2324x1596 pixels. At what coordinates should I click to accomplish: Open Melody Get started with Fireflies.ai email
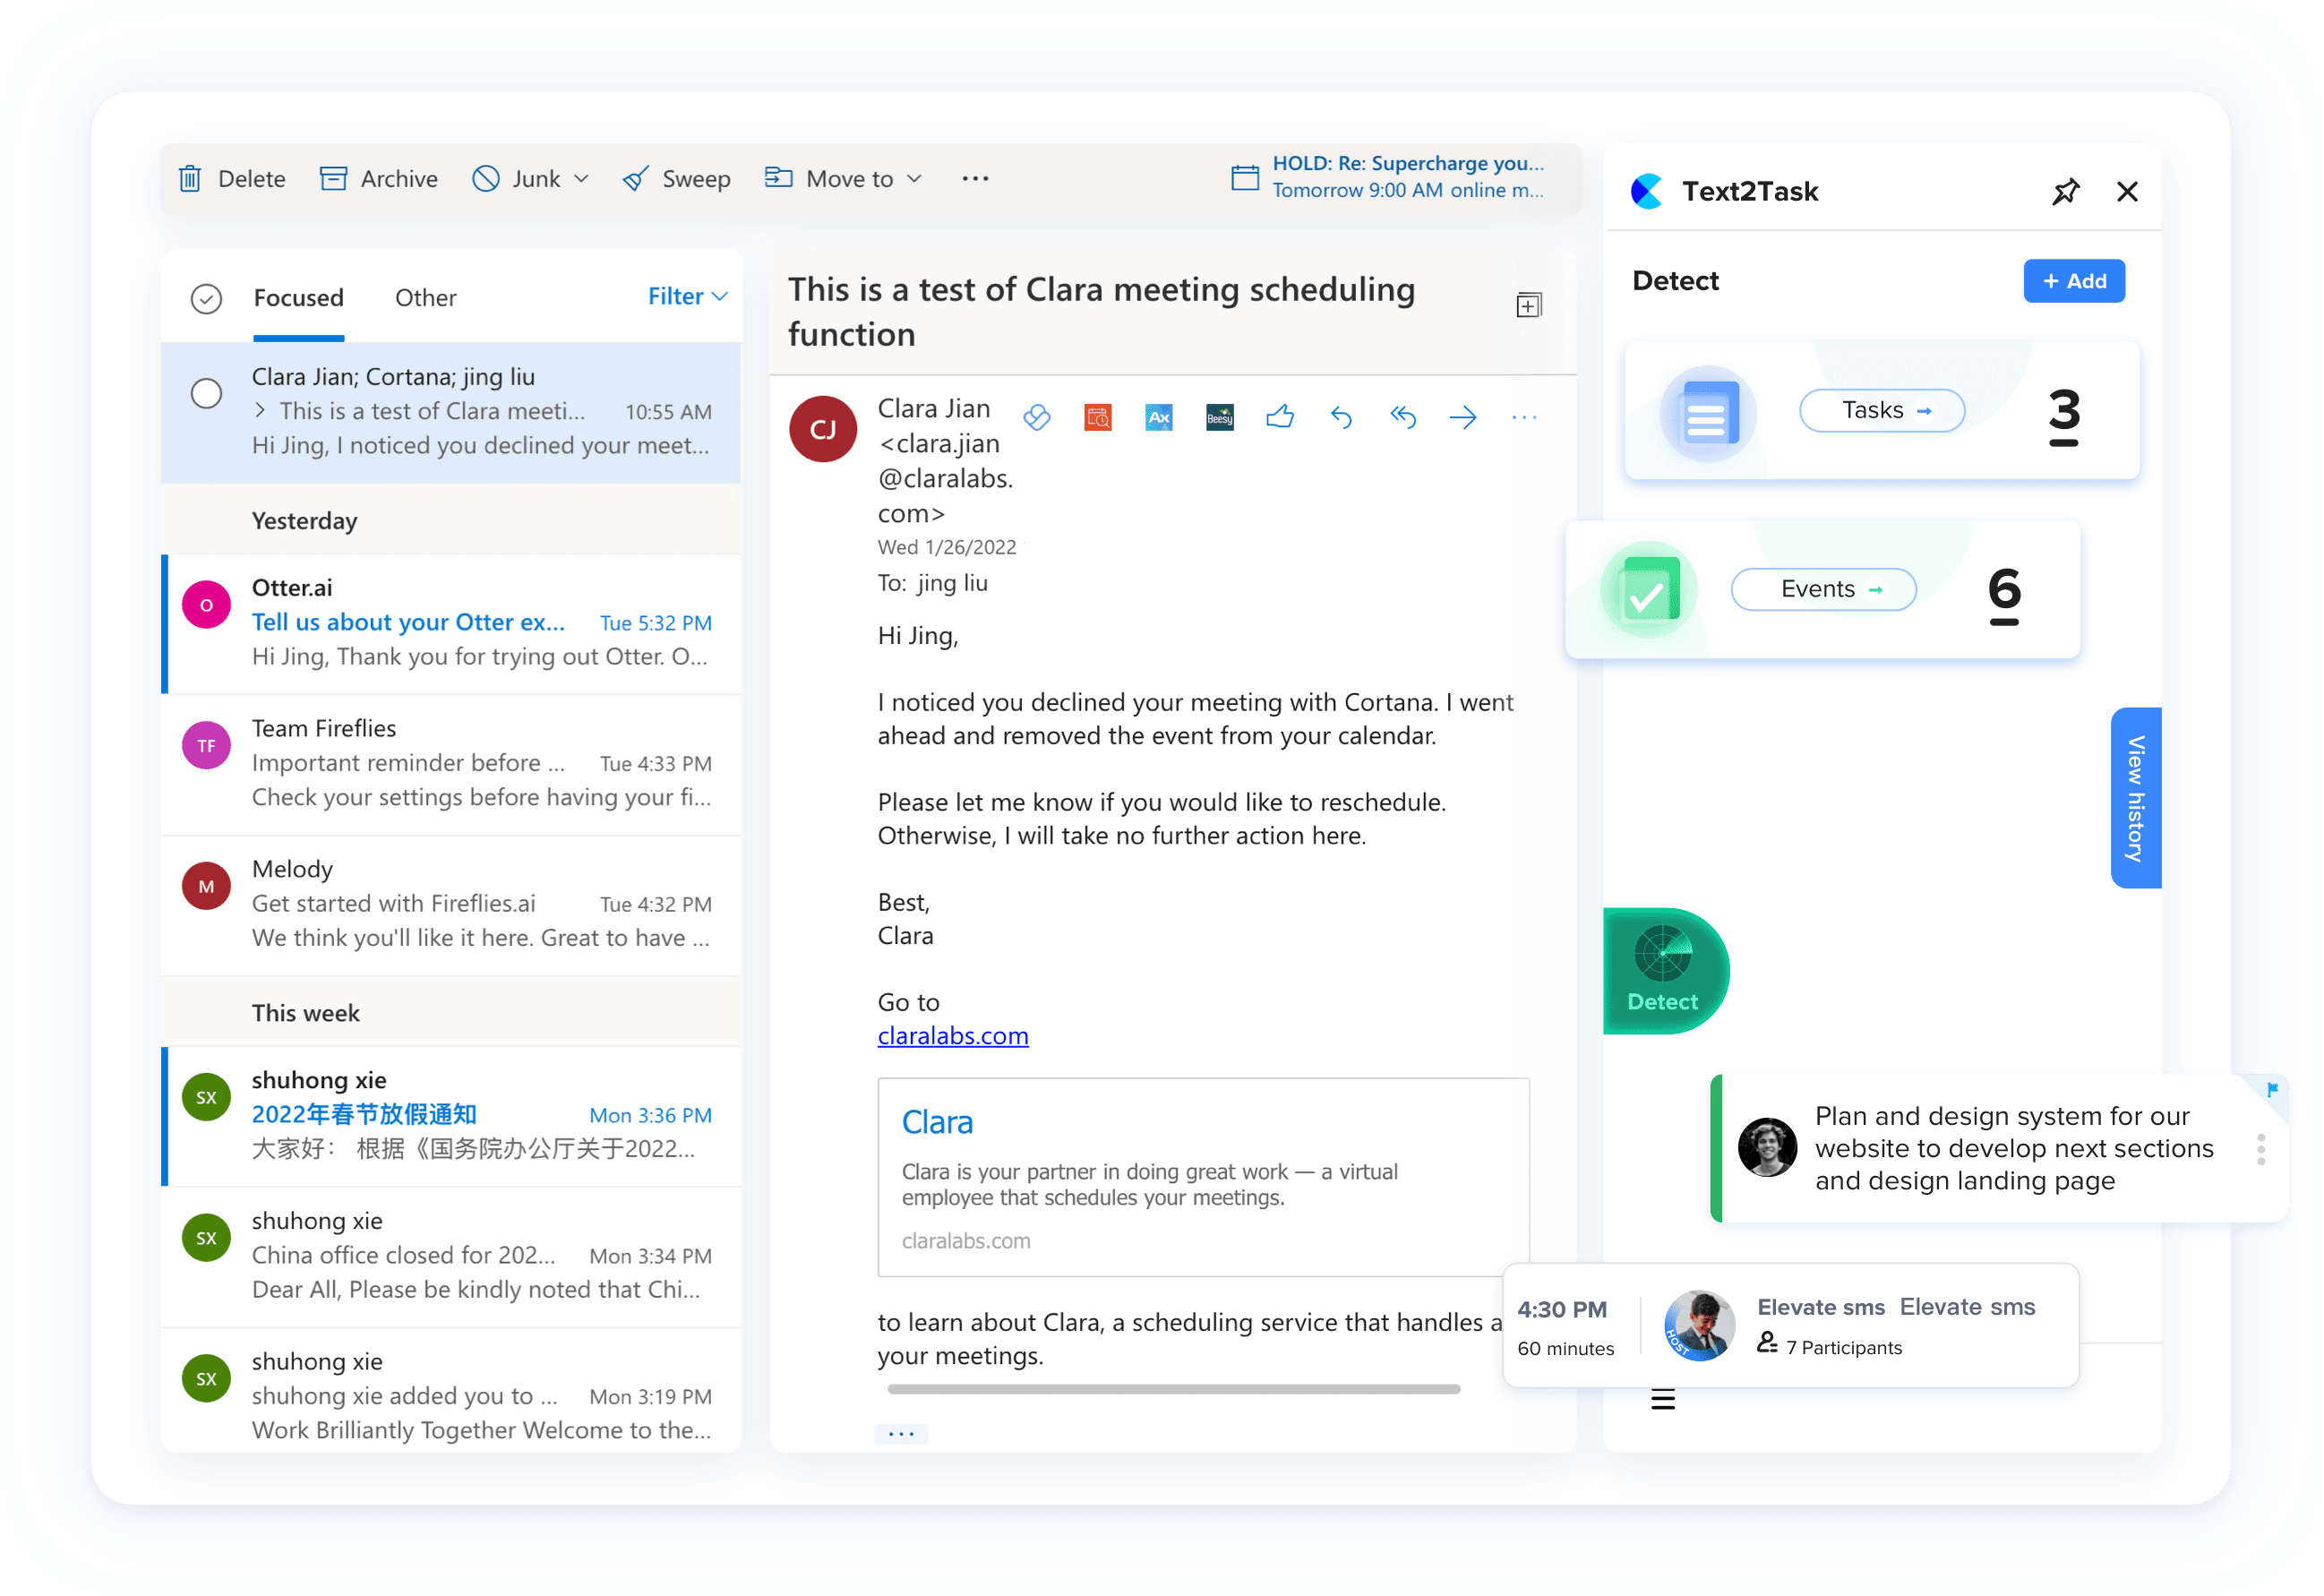point(451,905)
